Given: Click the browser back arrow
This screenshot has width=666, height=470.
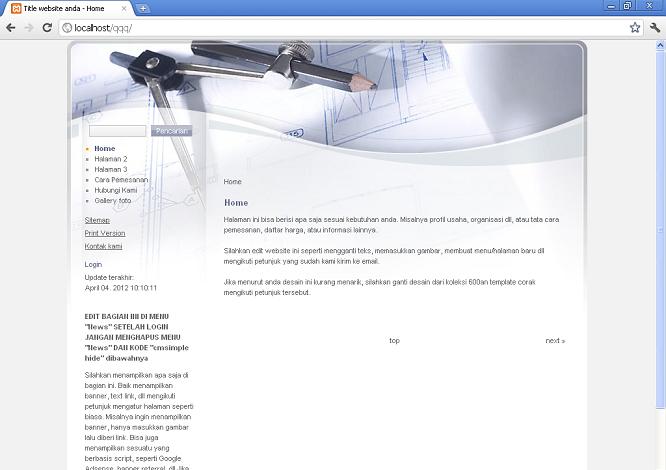Looking at the screenshot, I should tap(11, 28).
